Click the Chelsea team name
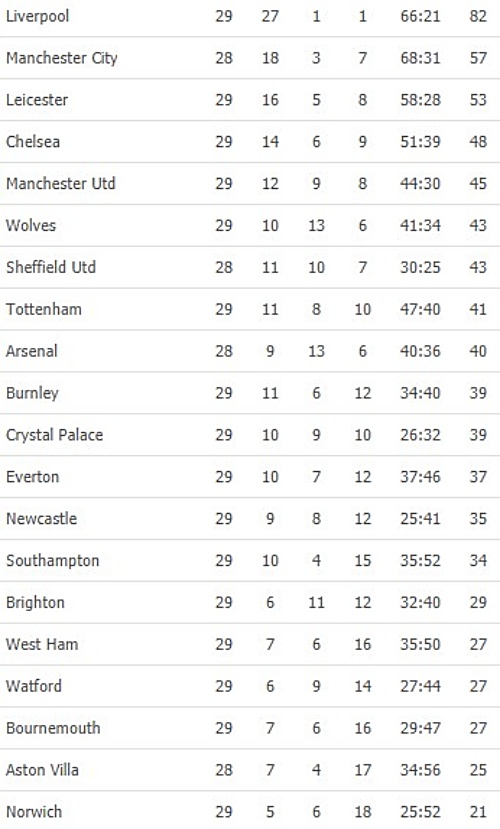The width and height of the screenshot is (500, 829). (33, 141)
